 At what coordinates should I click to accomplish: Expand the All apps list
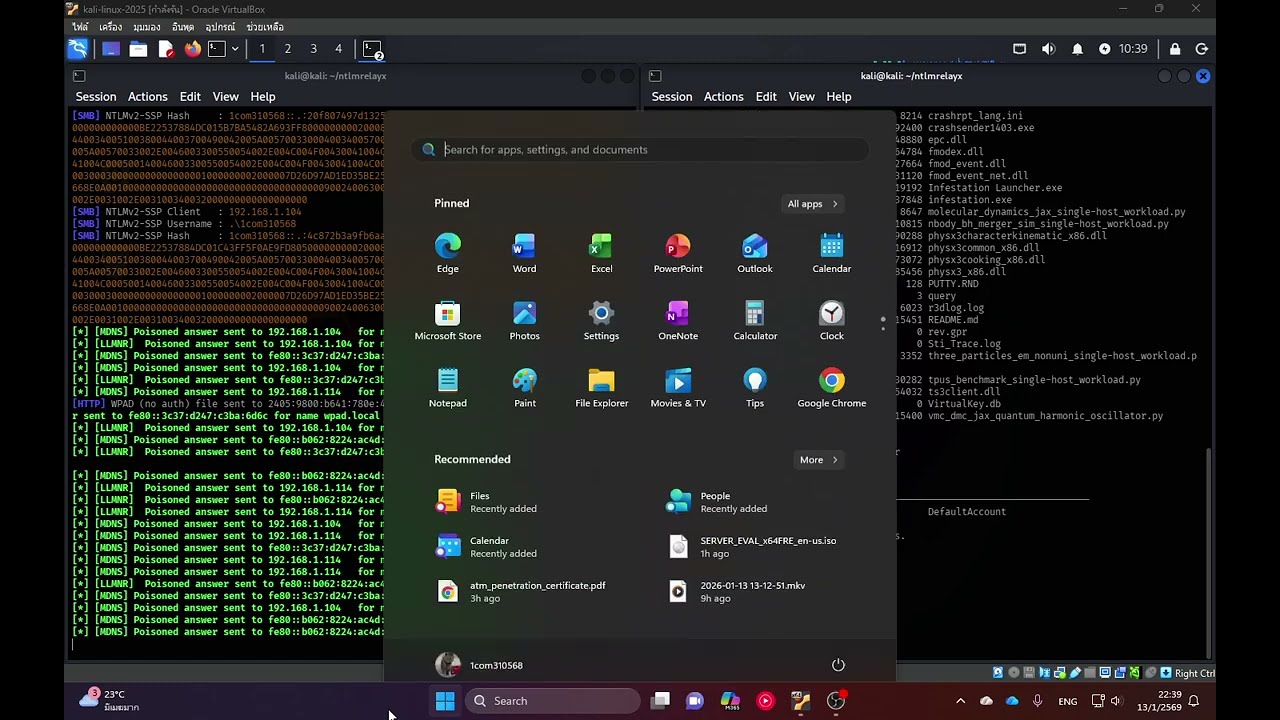click(x=812, y=204)
